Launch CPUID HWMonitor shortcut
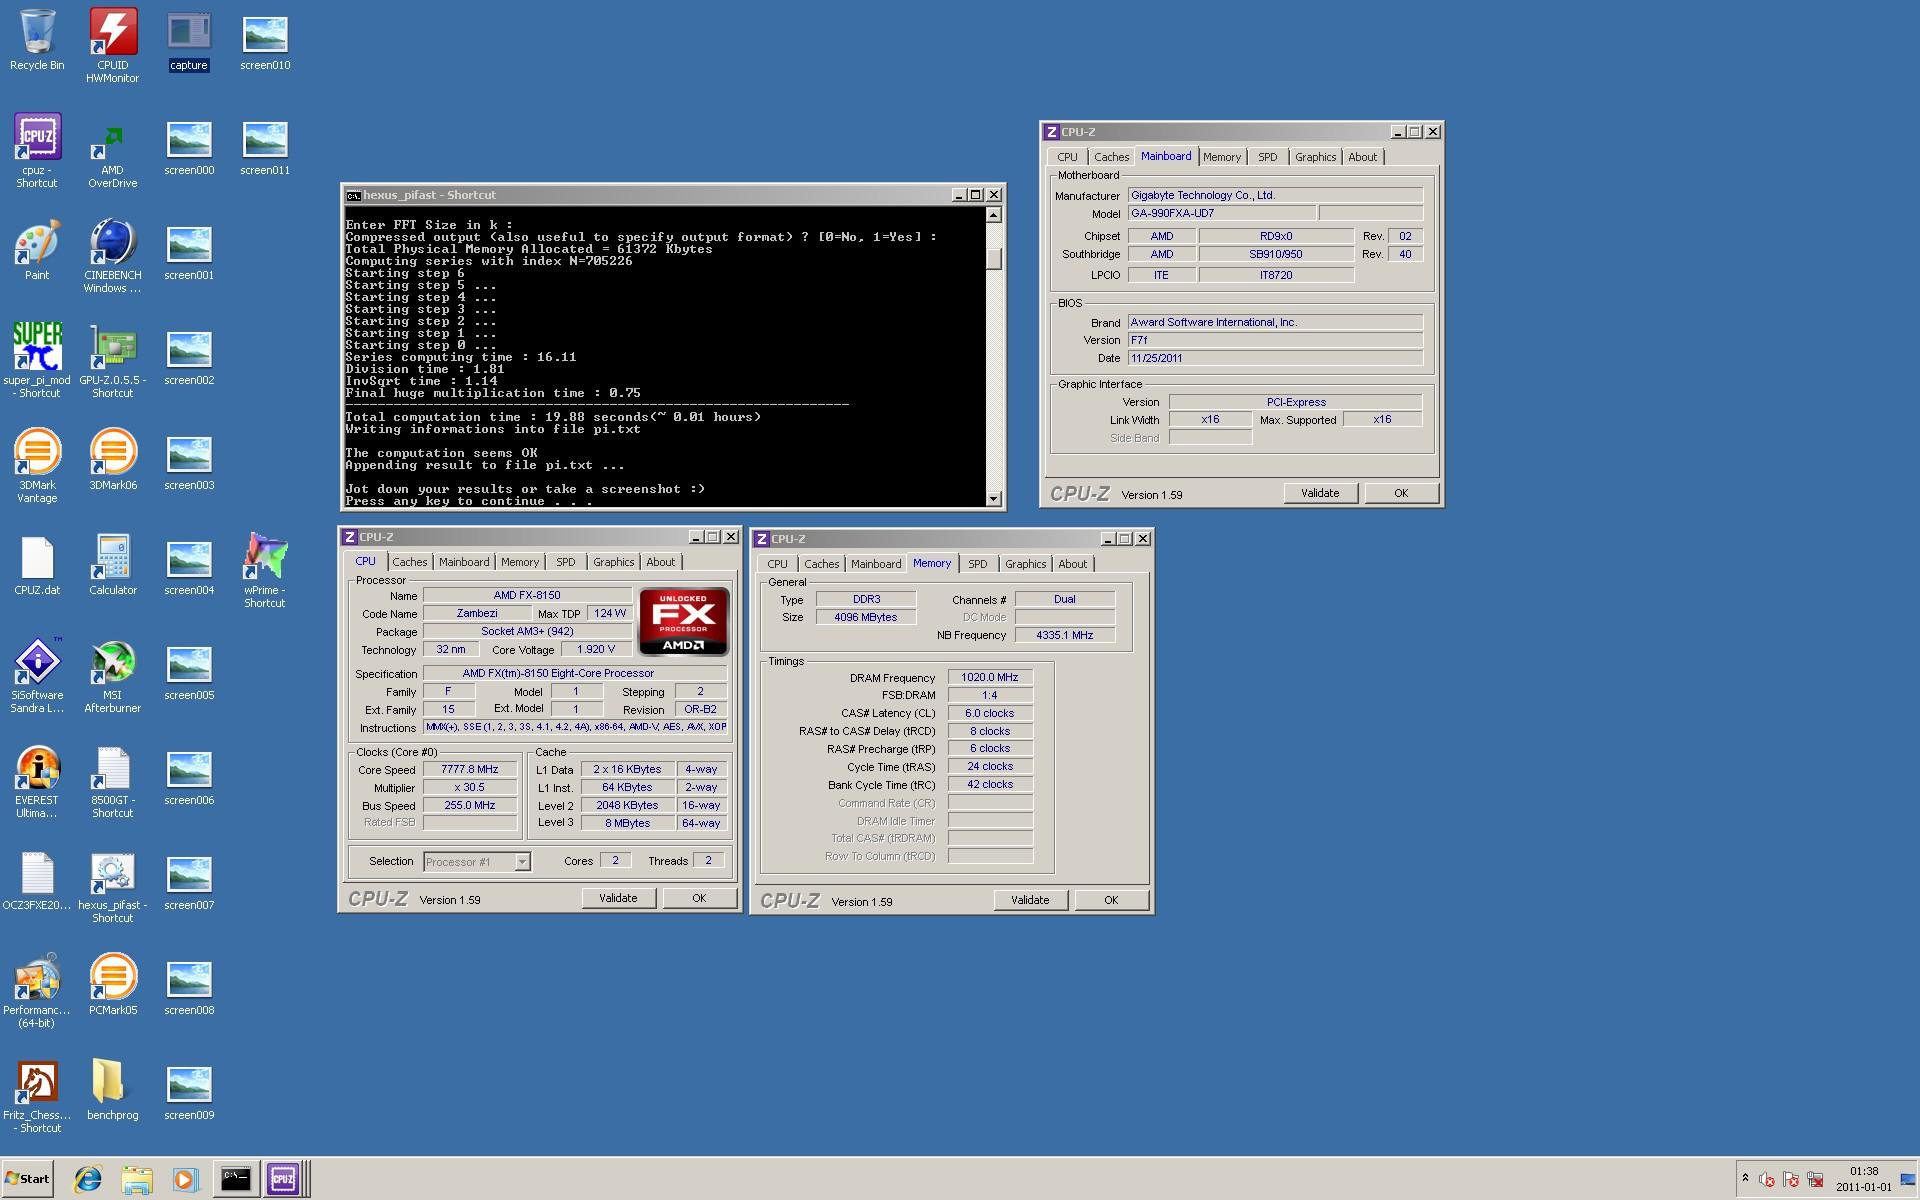1920x1200 pixels. click(x=113, y=45)
